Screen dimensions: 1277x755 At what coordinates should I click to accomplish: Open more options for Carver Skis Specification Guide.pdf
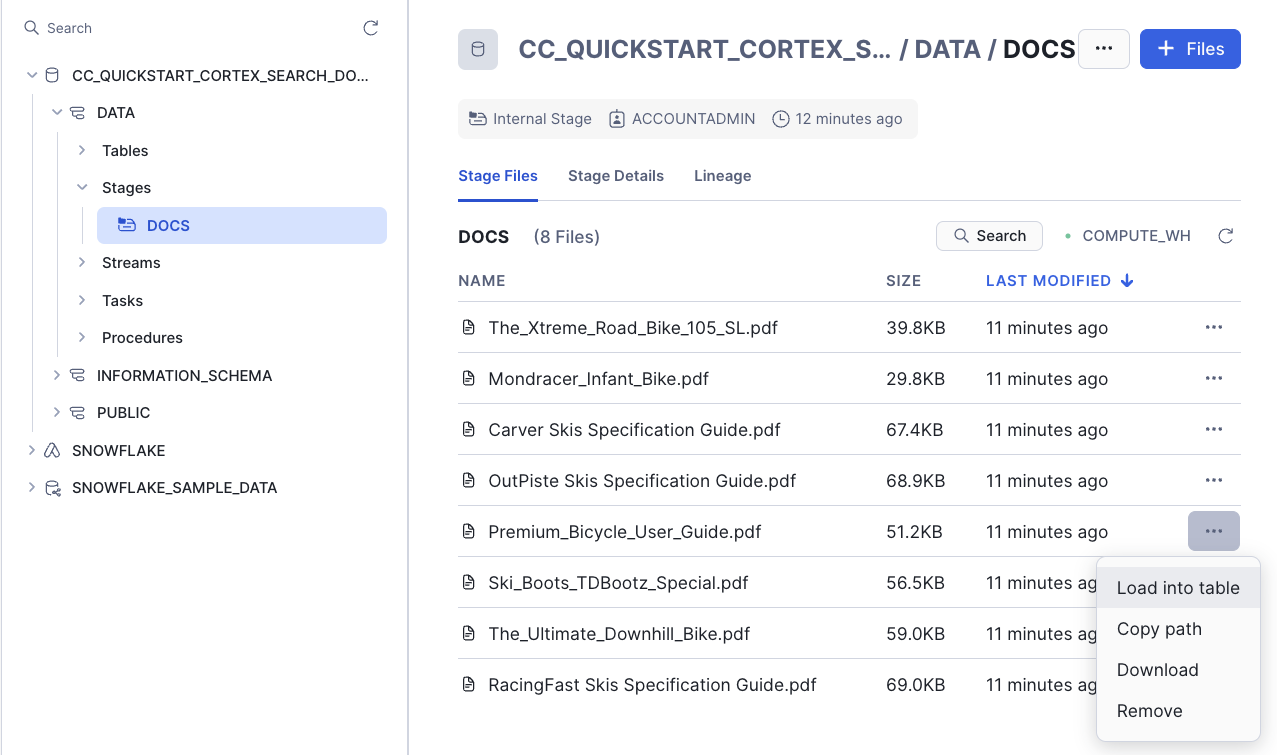[1213, 430]
